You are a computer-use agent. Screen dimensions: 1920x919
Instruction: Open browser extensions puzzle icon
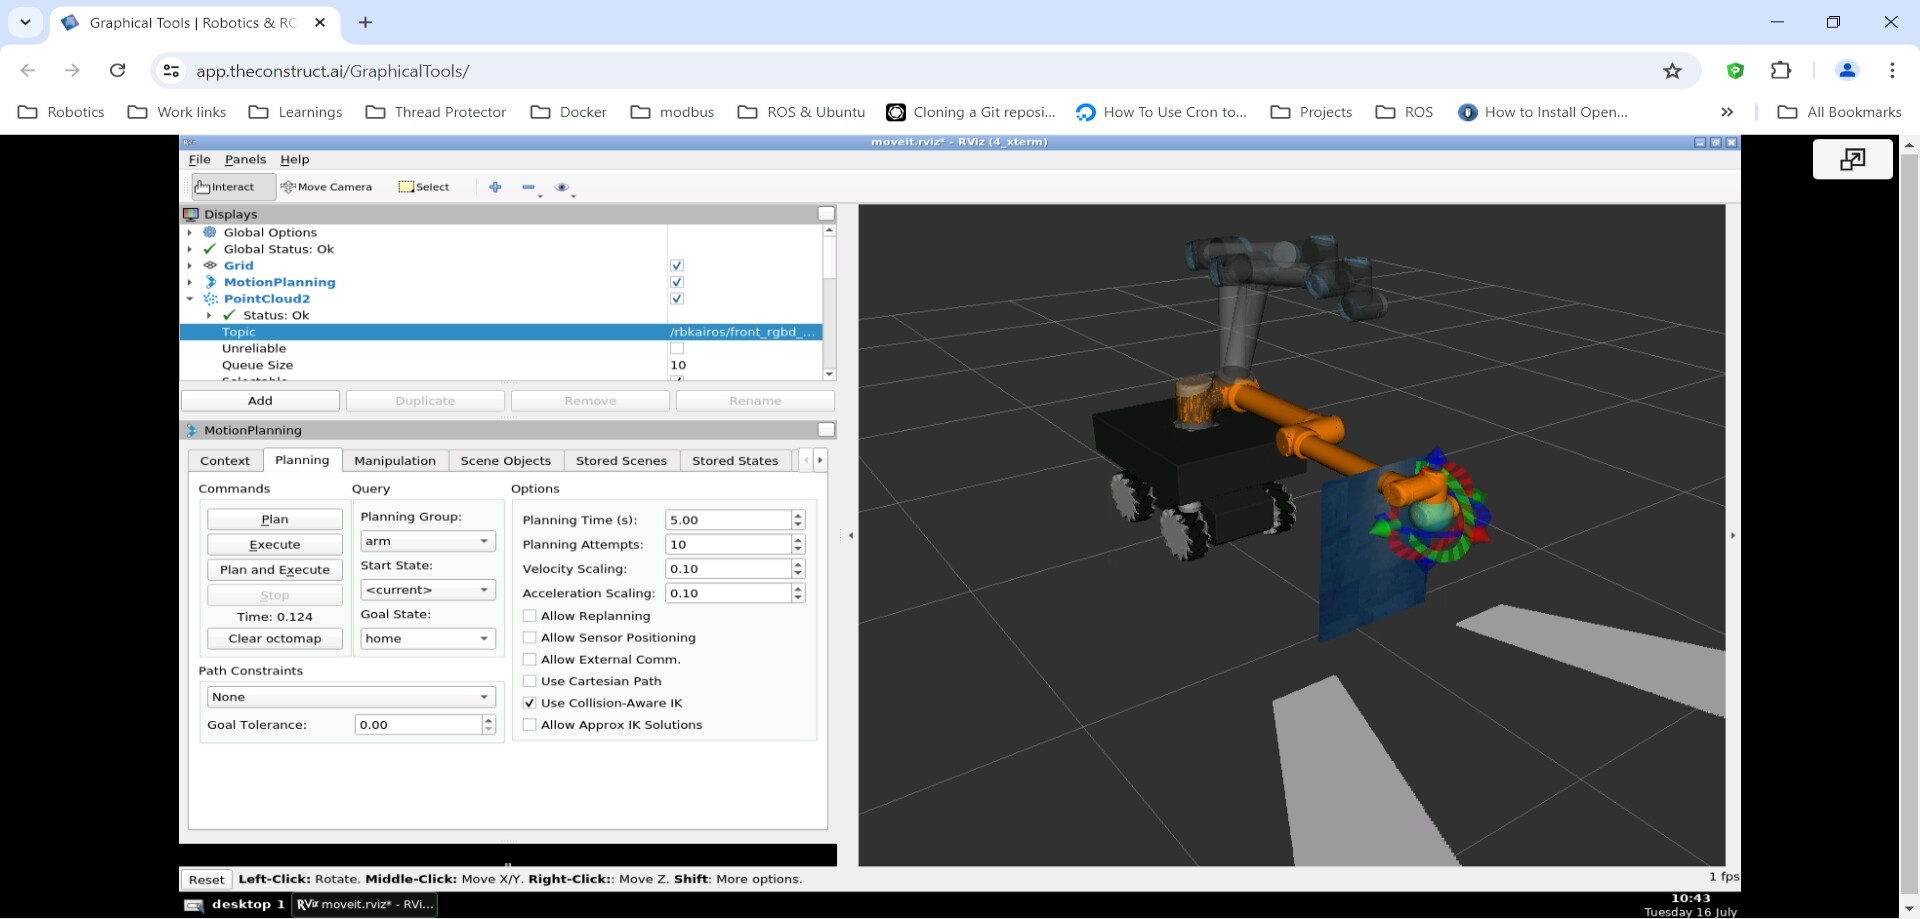(x=1781, y=71)
